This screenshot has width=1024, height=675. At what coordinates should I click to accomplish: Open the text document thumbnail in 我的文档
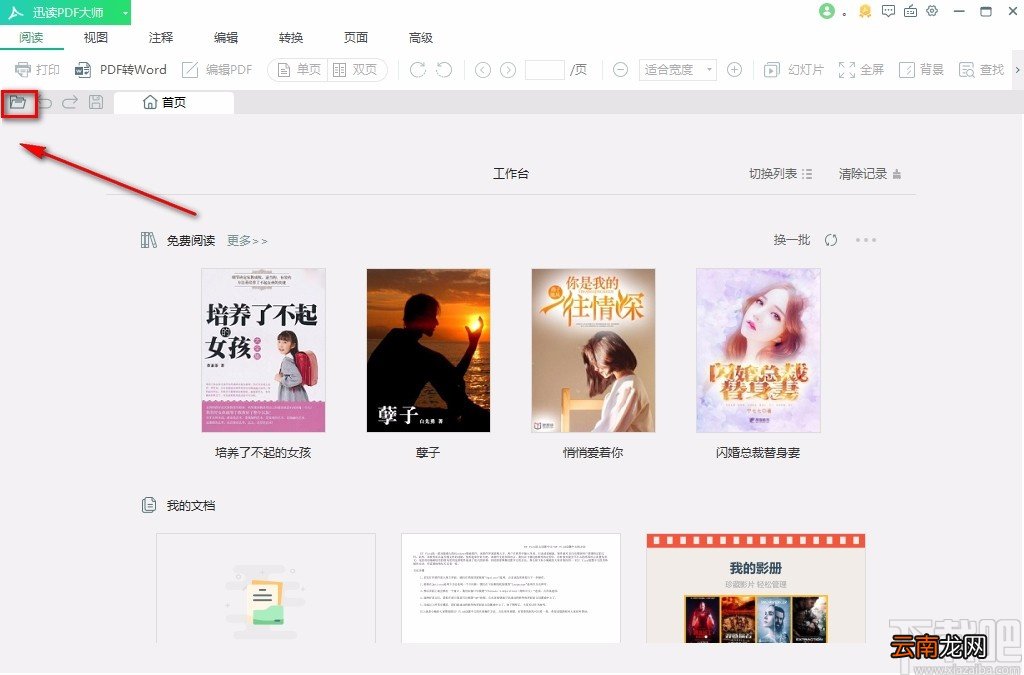(511, 588)
